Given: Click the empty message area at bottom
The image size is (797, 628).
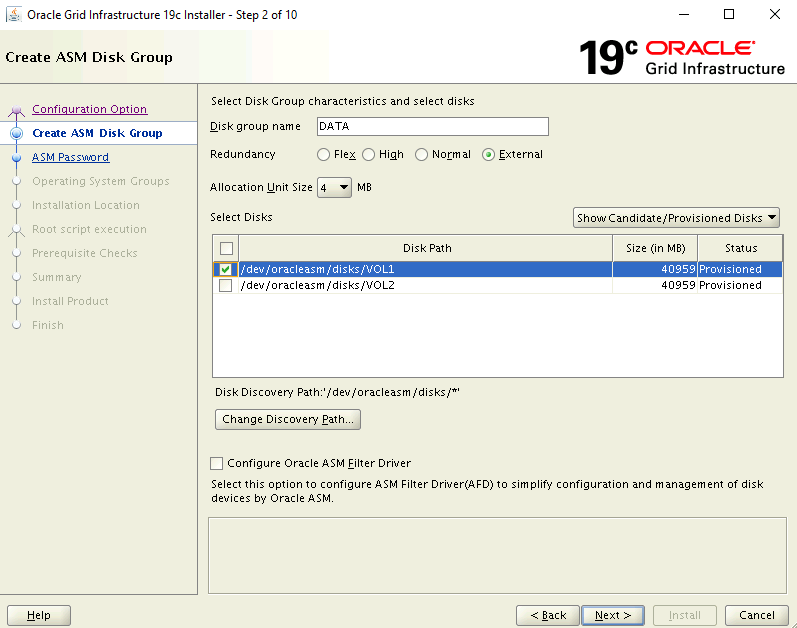Looking at the screenshot, I should [x=497, y=555].
